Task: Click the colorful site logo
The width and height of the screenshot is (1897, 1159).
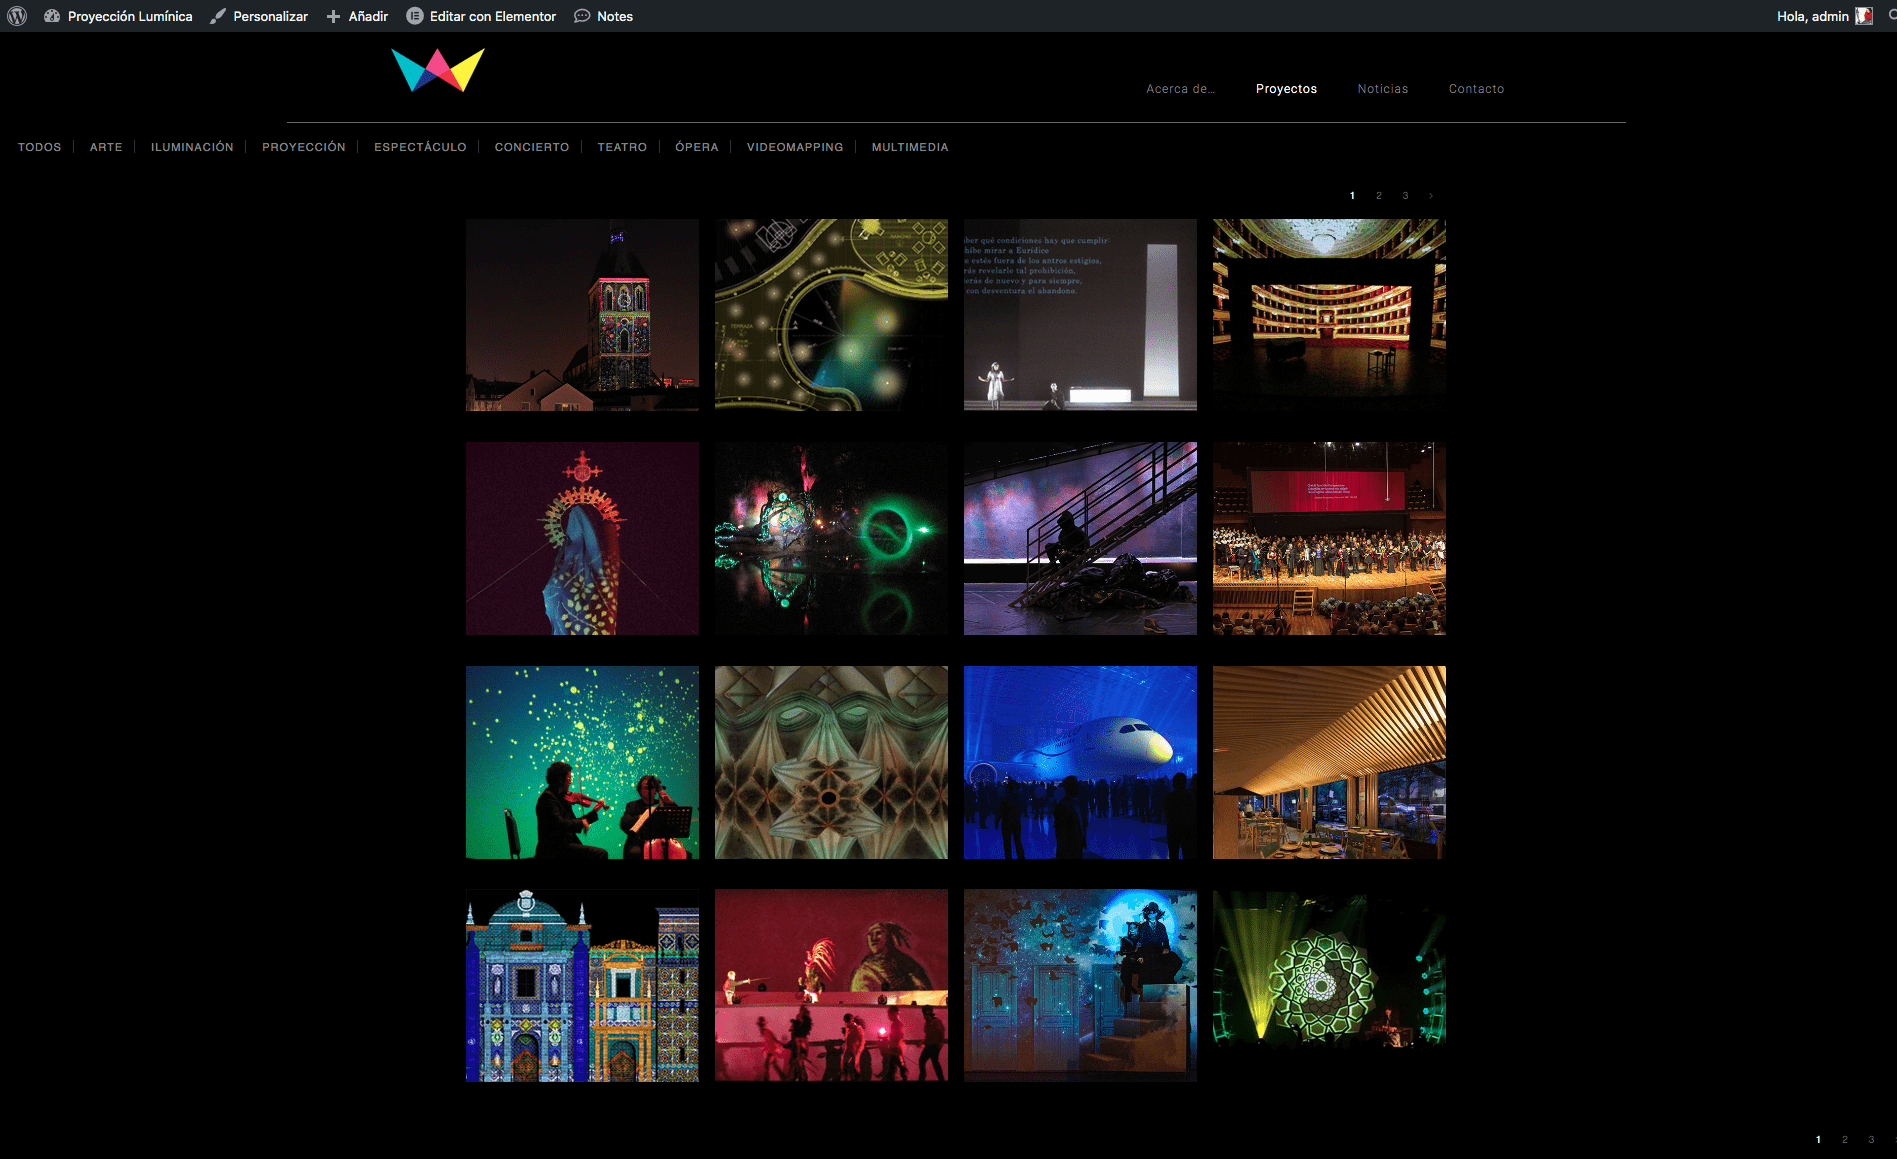Action: [x=438, y=70]
